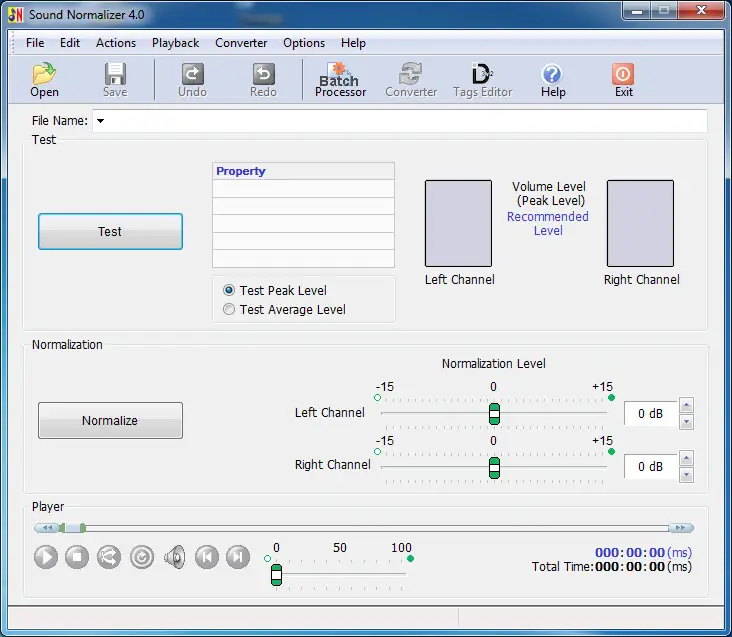Open the Actions menu

point(116,43)
